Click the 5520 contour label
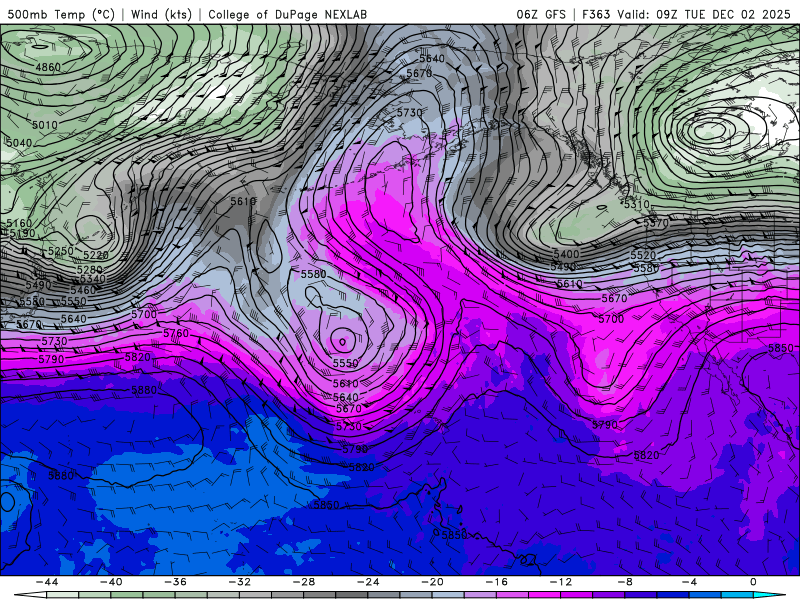Image resolution: width=800 pixels, height=600 pixels. click(643, 255)
